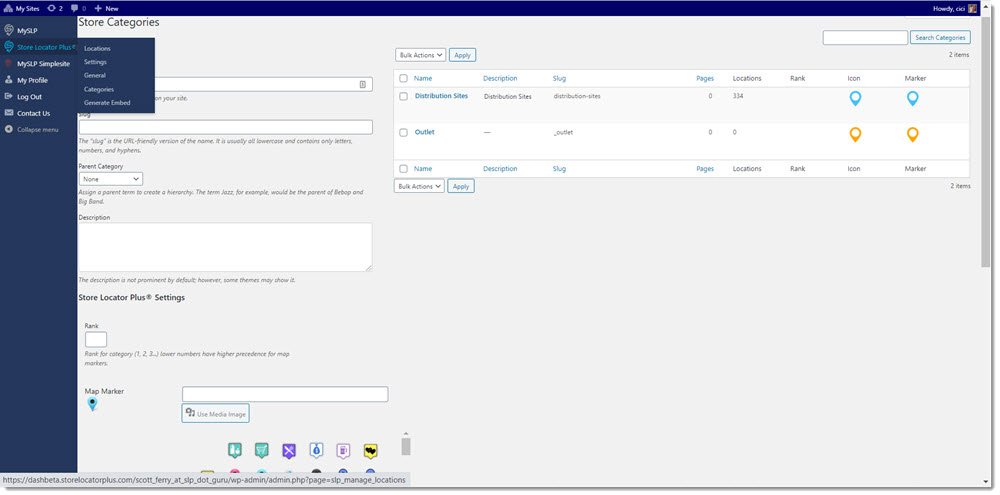The width and height of the screenshot is (1000, 495).
Task: Open the bottom Bulk Actions dropdown
Action: coord(419,186)
